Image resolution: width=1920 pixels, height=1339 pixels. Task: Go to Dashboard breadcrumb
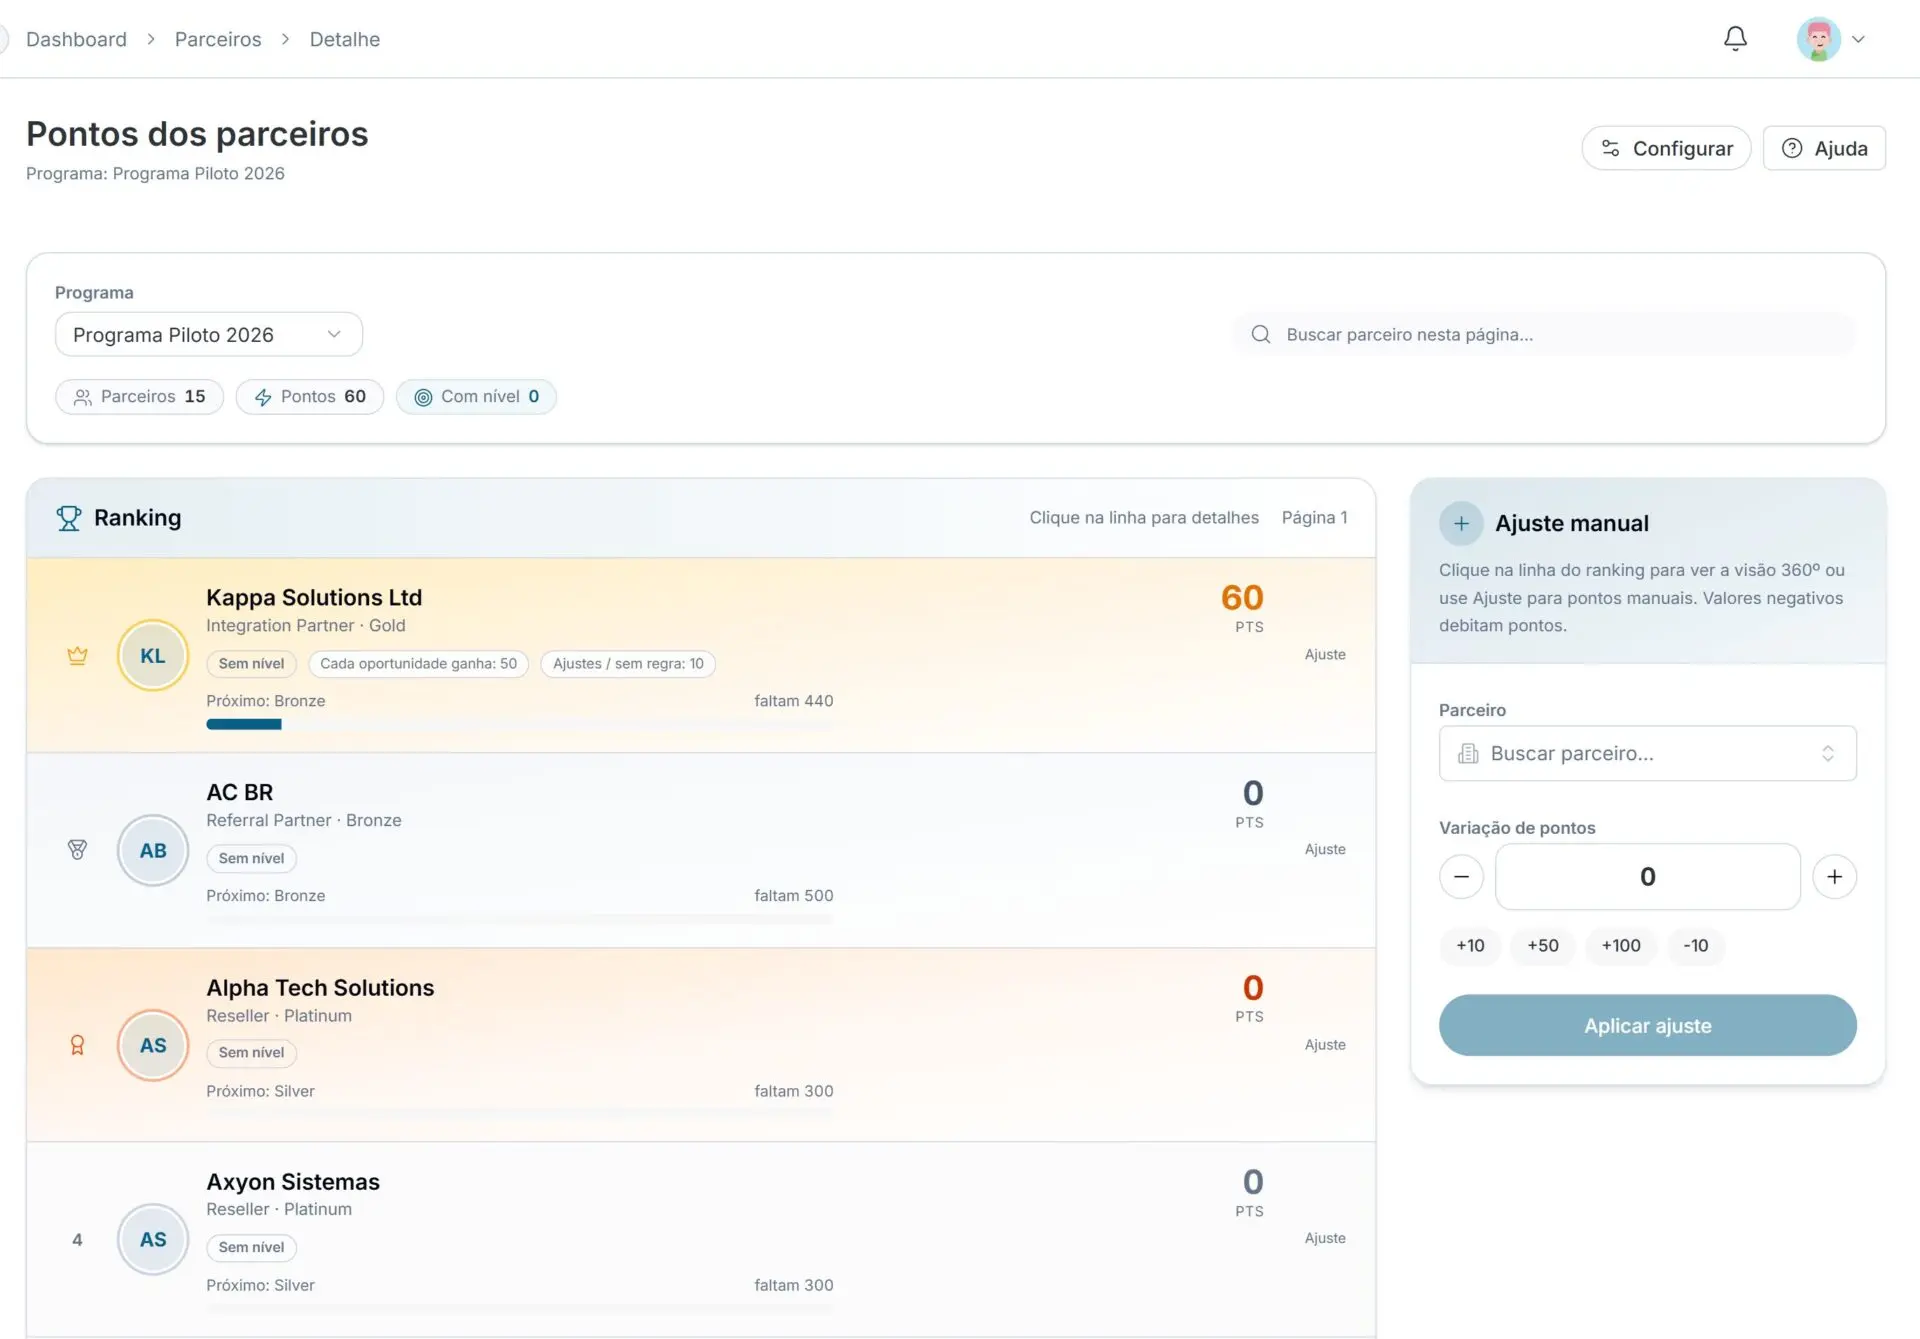[76, 39]
